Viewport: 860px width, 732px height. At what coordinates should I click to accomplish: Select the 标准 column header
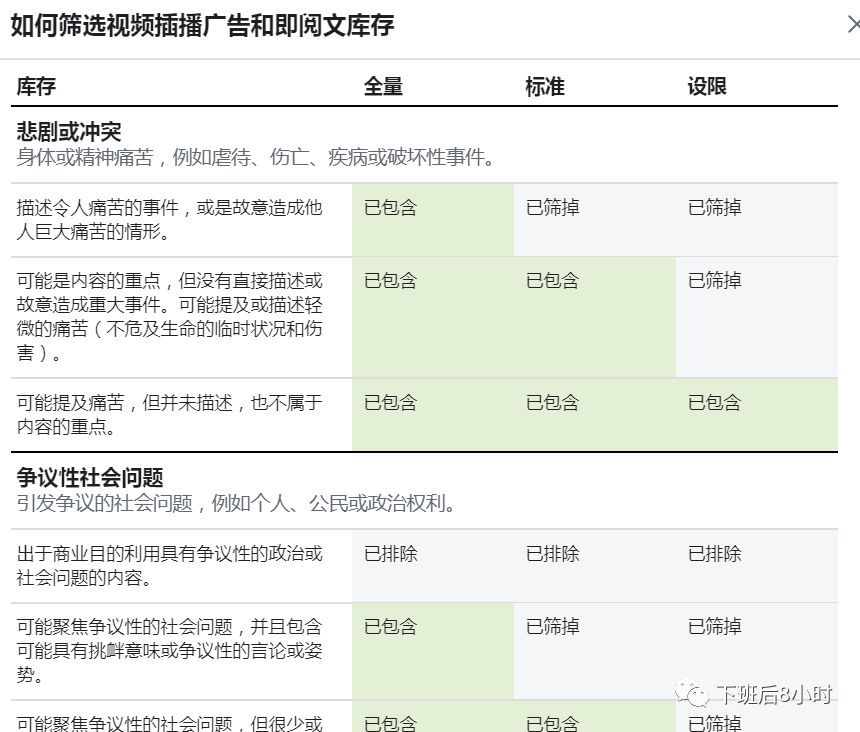[x=545, y=87]
